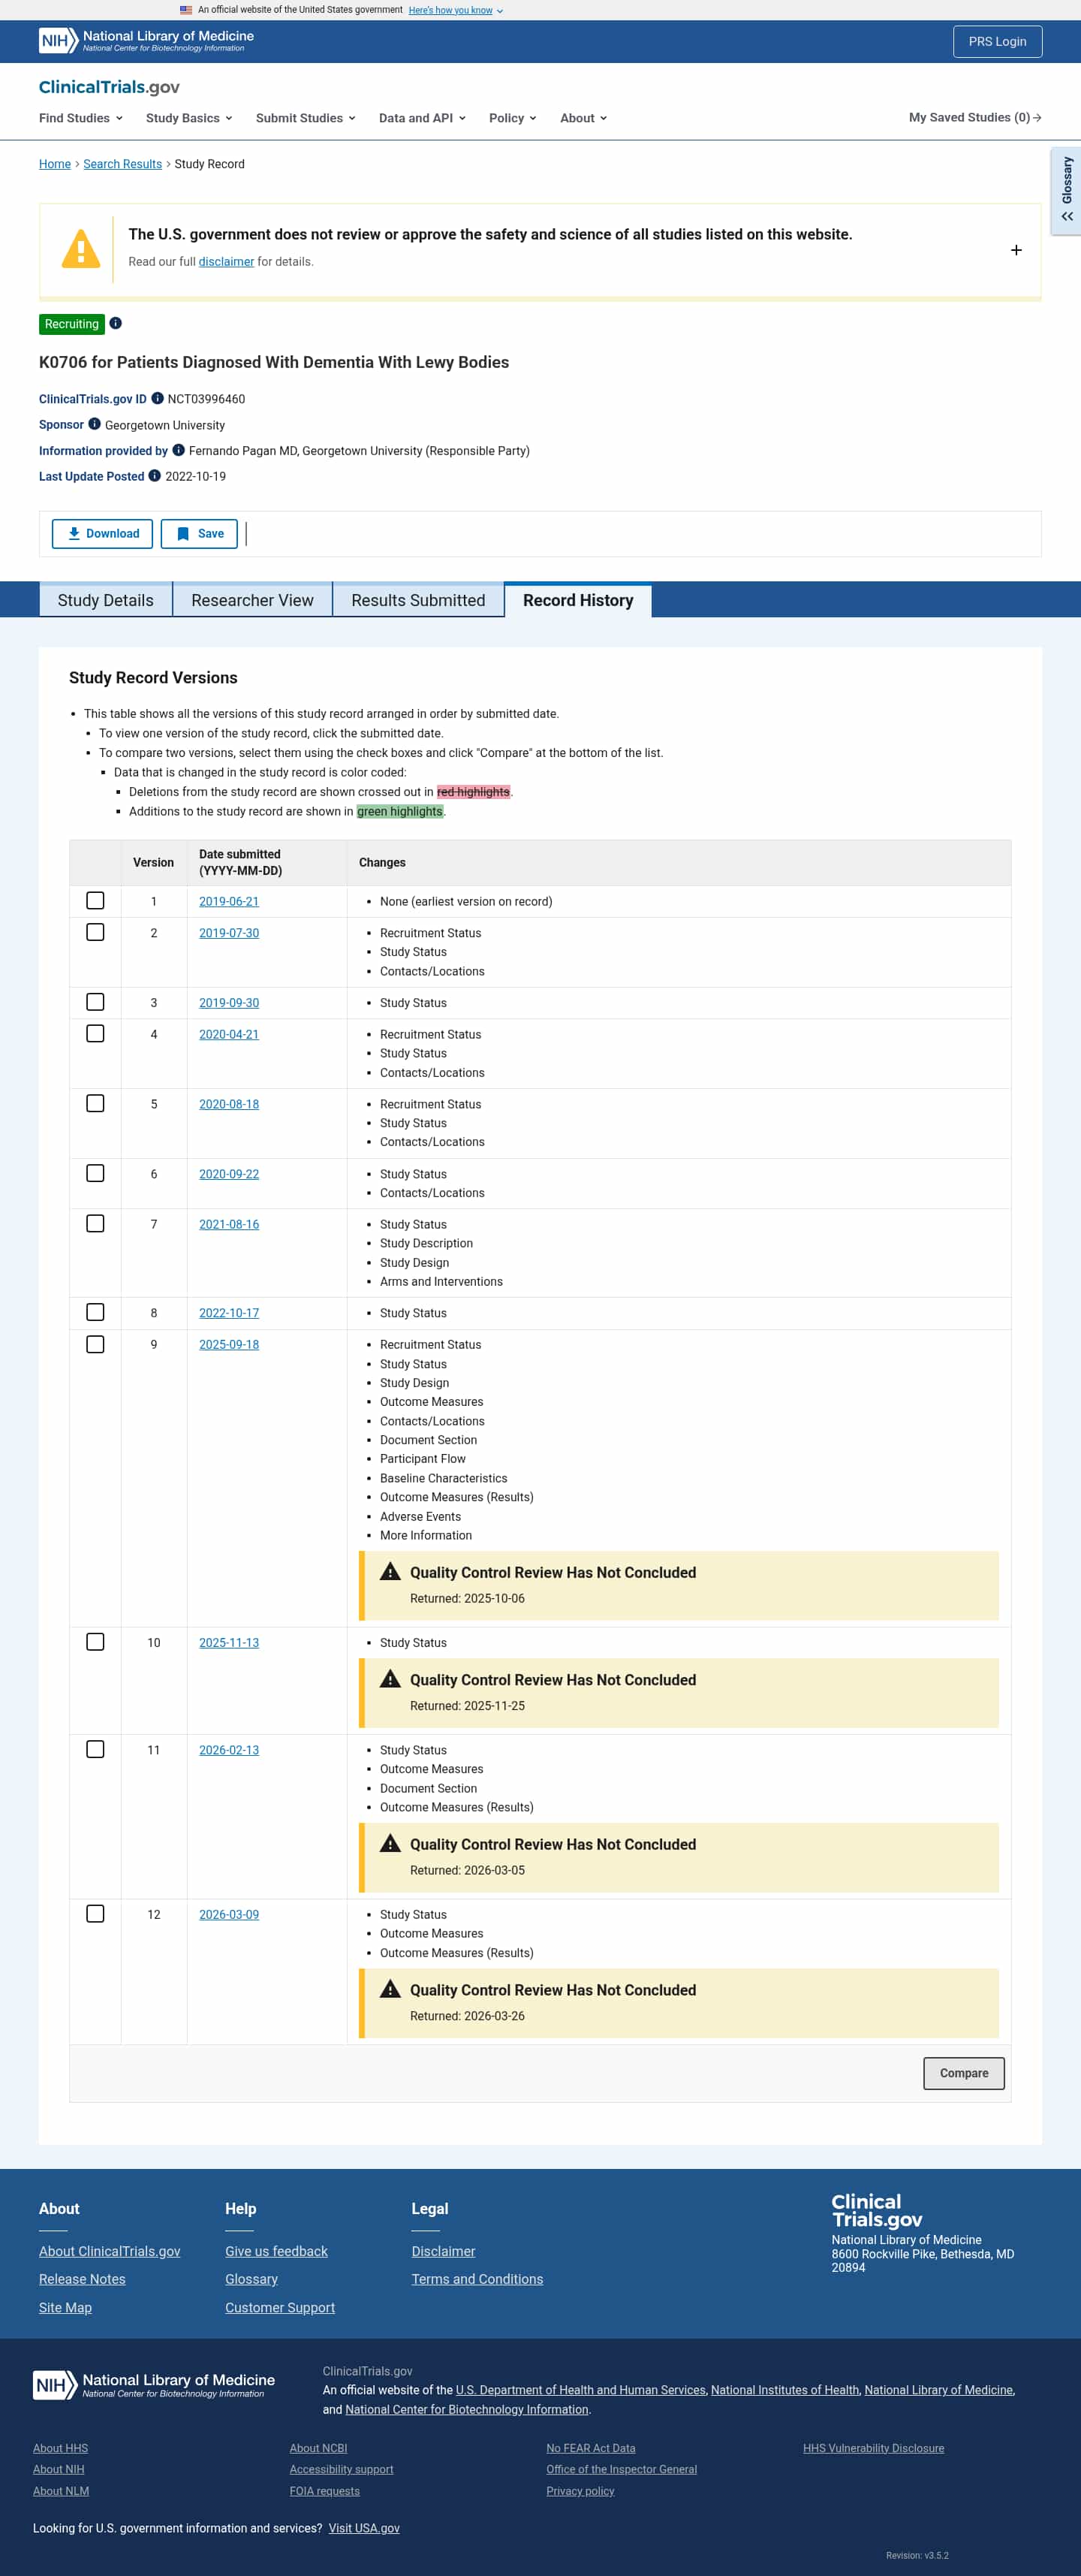The height and width of the screenshot is (2576, 1081).
Task: Click the PRS Login button
Action: click(x=997, y=42)
